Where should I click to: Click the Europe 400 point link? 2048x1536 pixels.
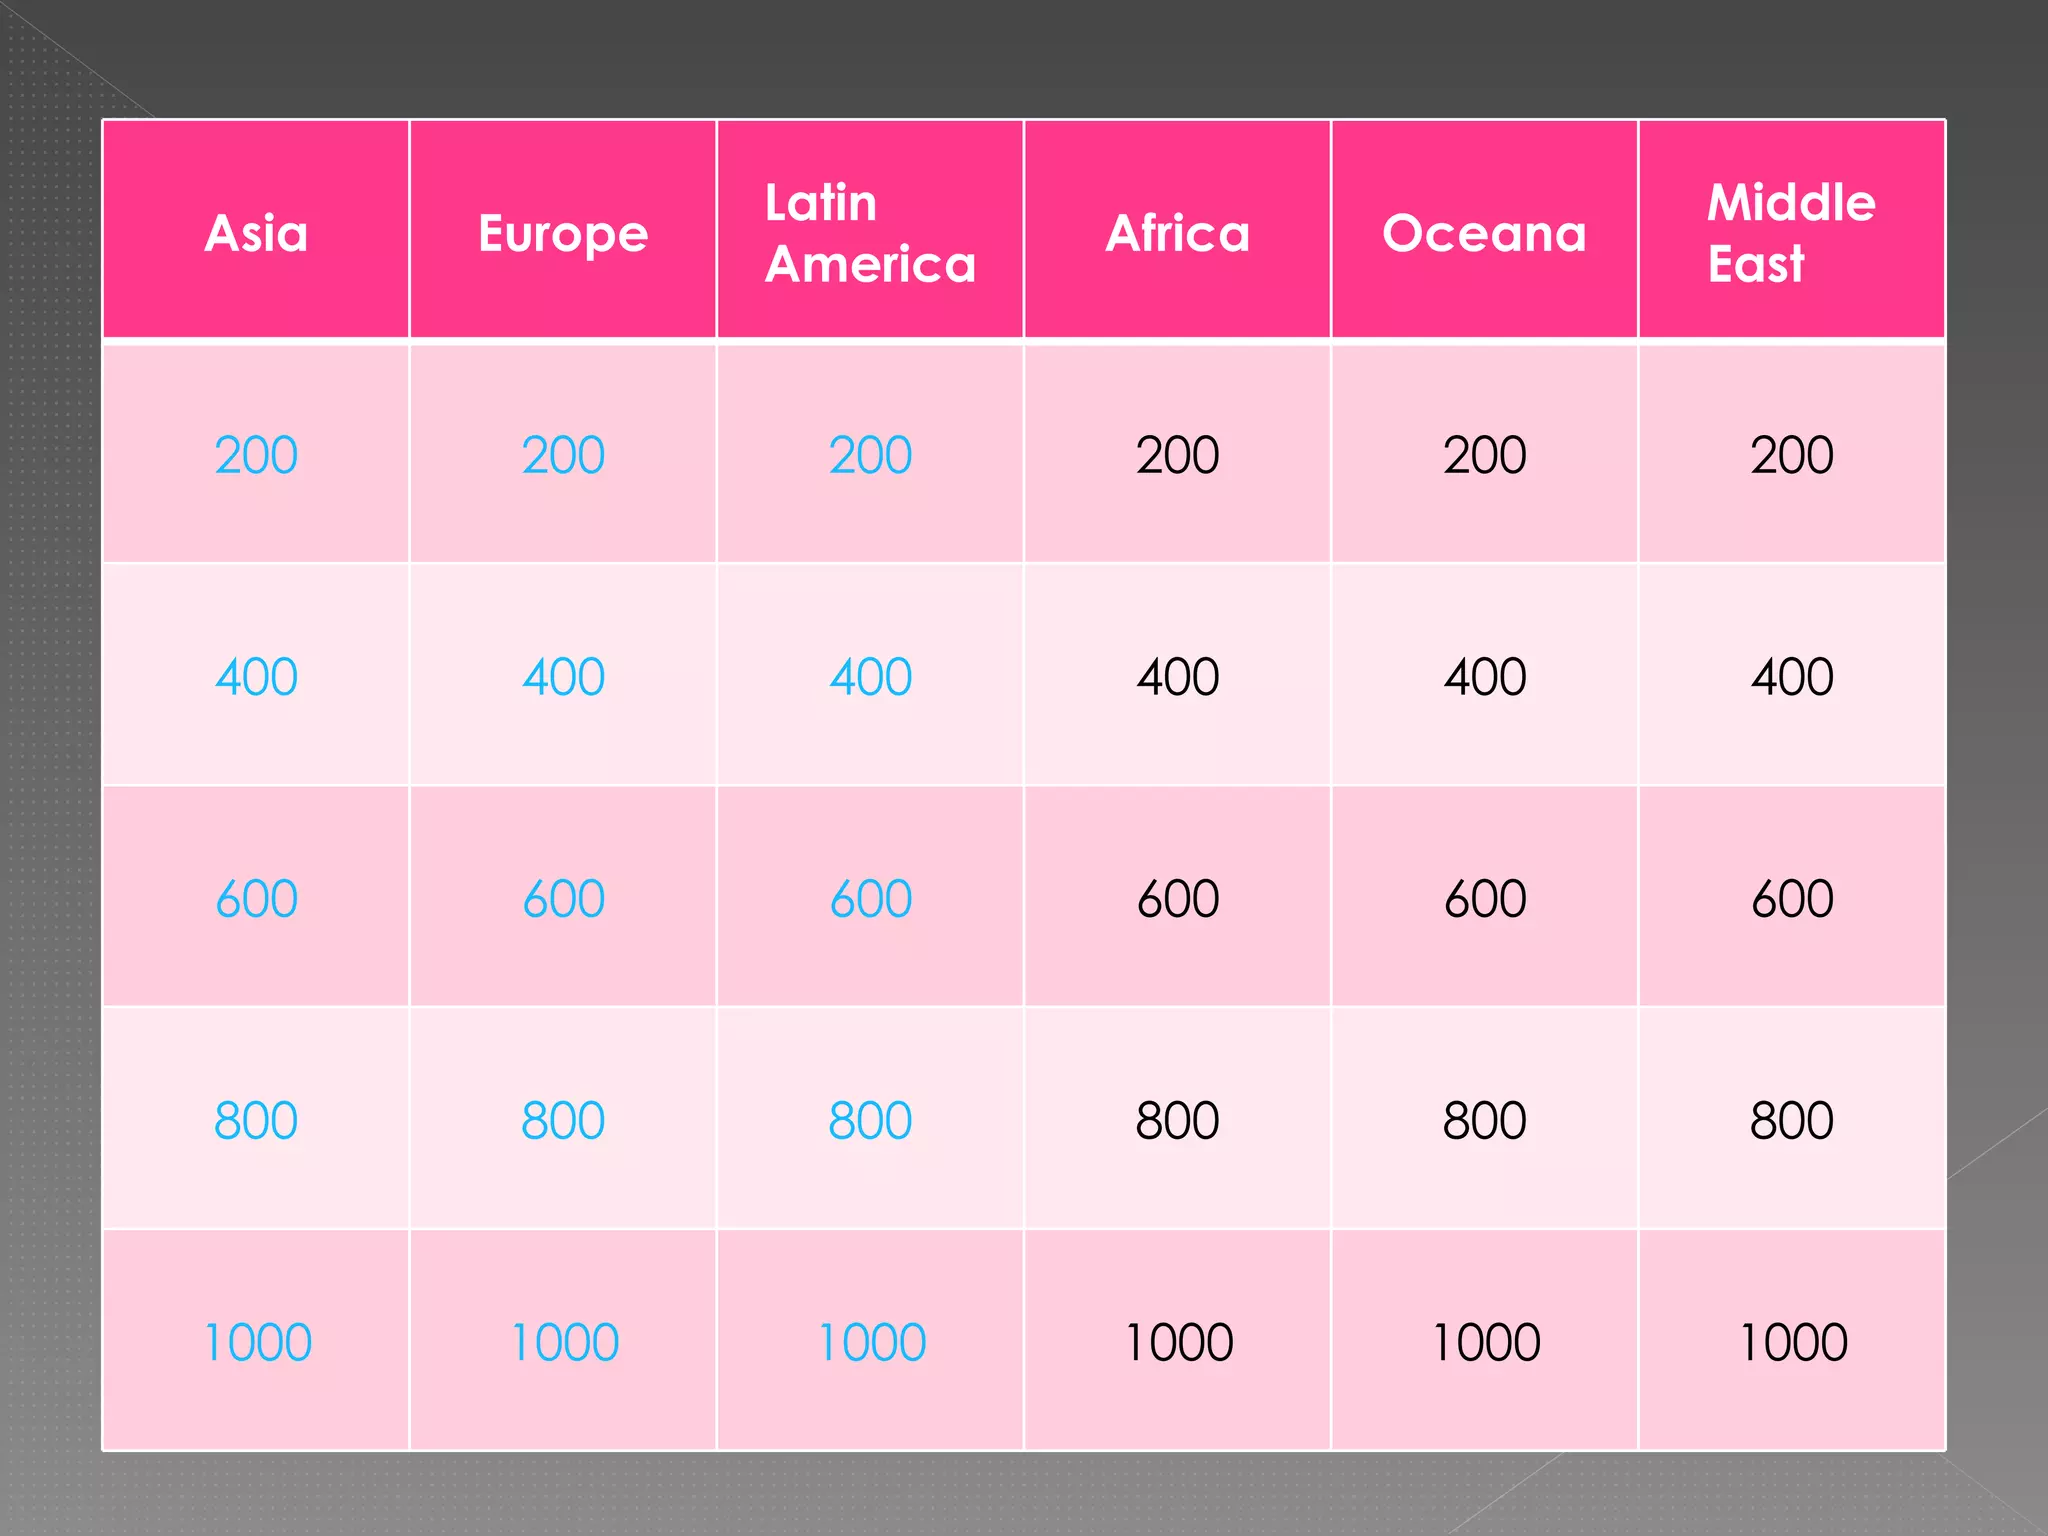coord(563,677)
